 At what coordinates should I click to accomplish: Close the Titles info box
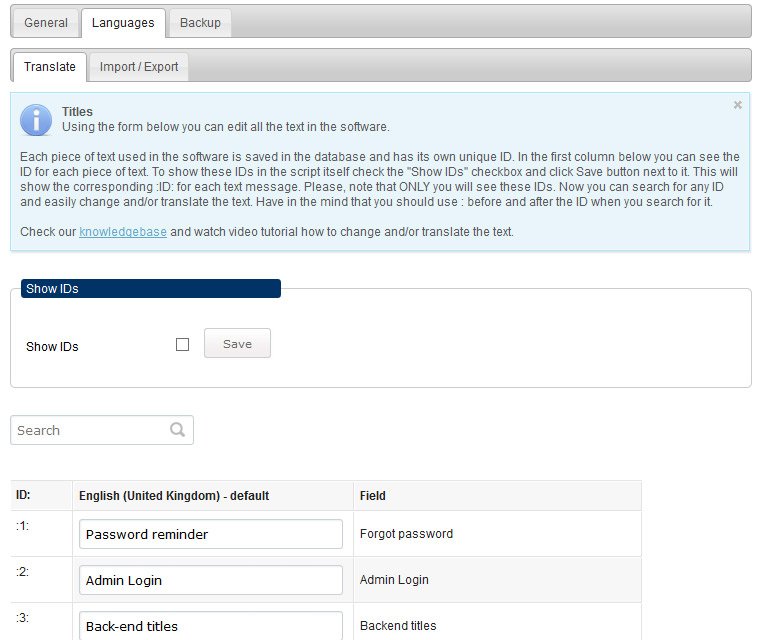[x=737, y=105]
